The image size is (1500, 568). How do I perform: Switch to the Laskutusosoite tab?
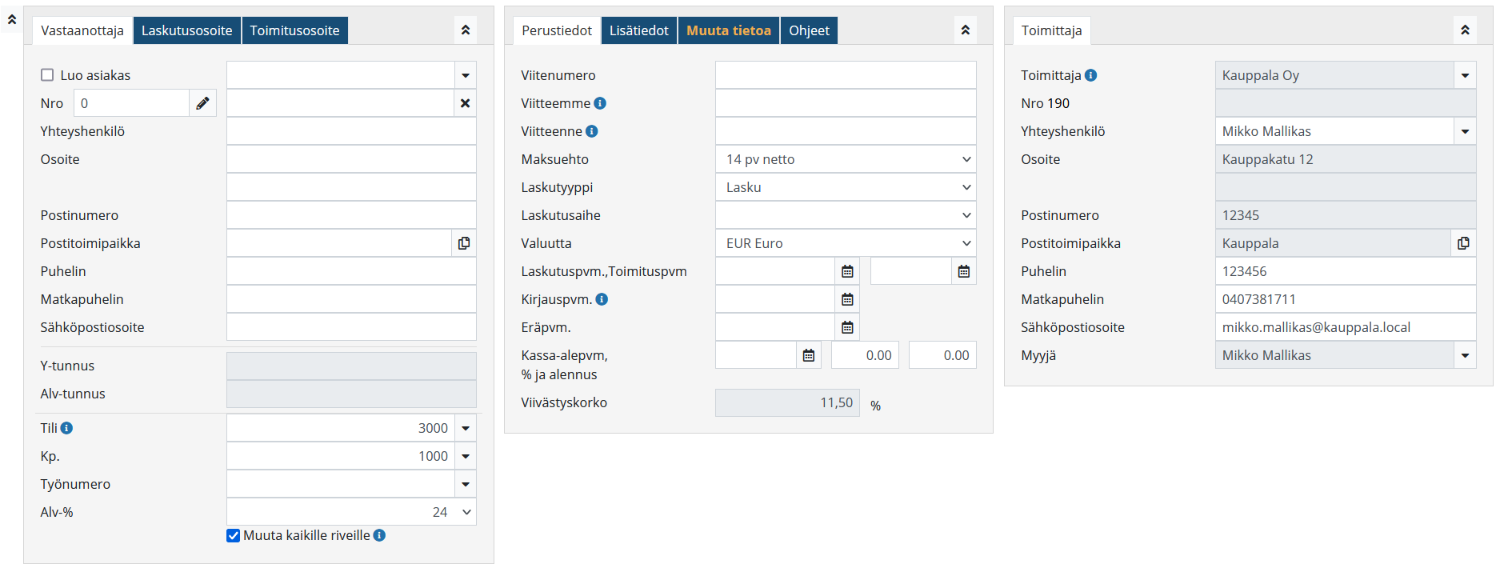pos(187,31)
